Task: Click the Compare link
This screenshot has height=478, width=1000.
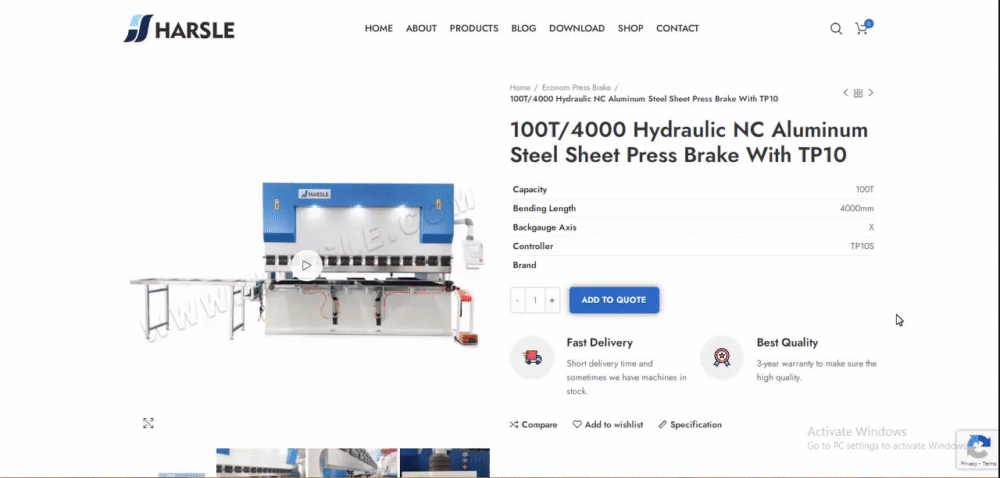Action: pos(533,424)
